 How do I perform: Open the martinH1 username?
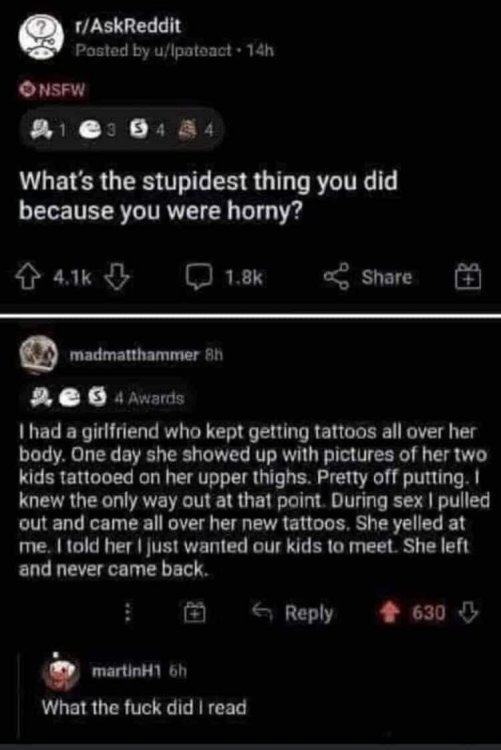point(128,672)
